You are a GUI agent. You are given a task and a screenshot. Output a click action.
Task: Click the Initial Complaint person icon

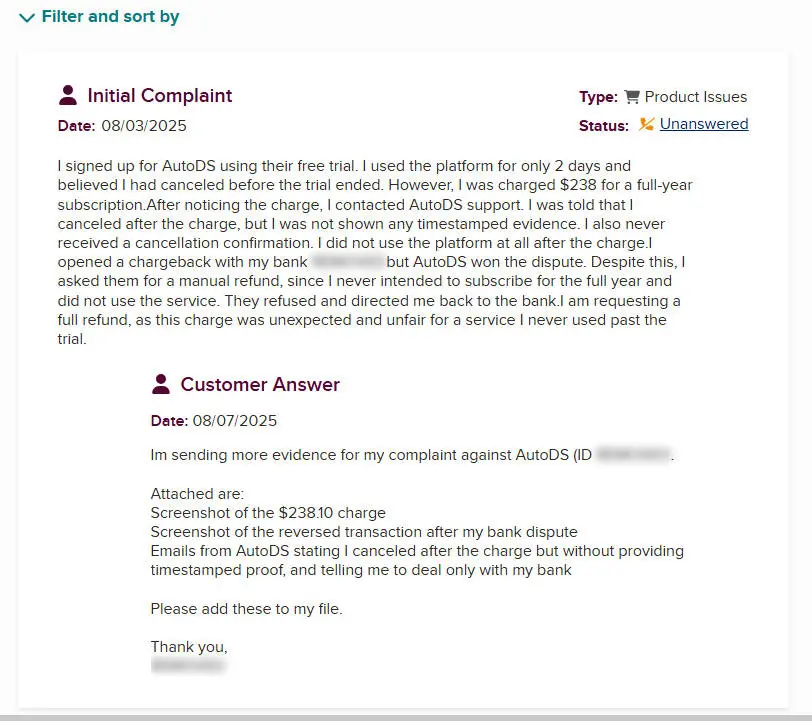point(68,96)
